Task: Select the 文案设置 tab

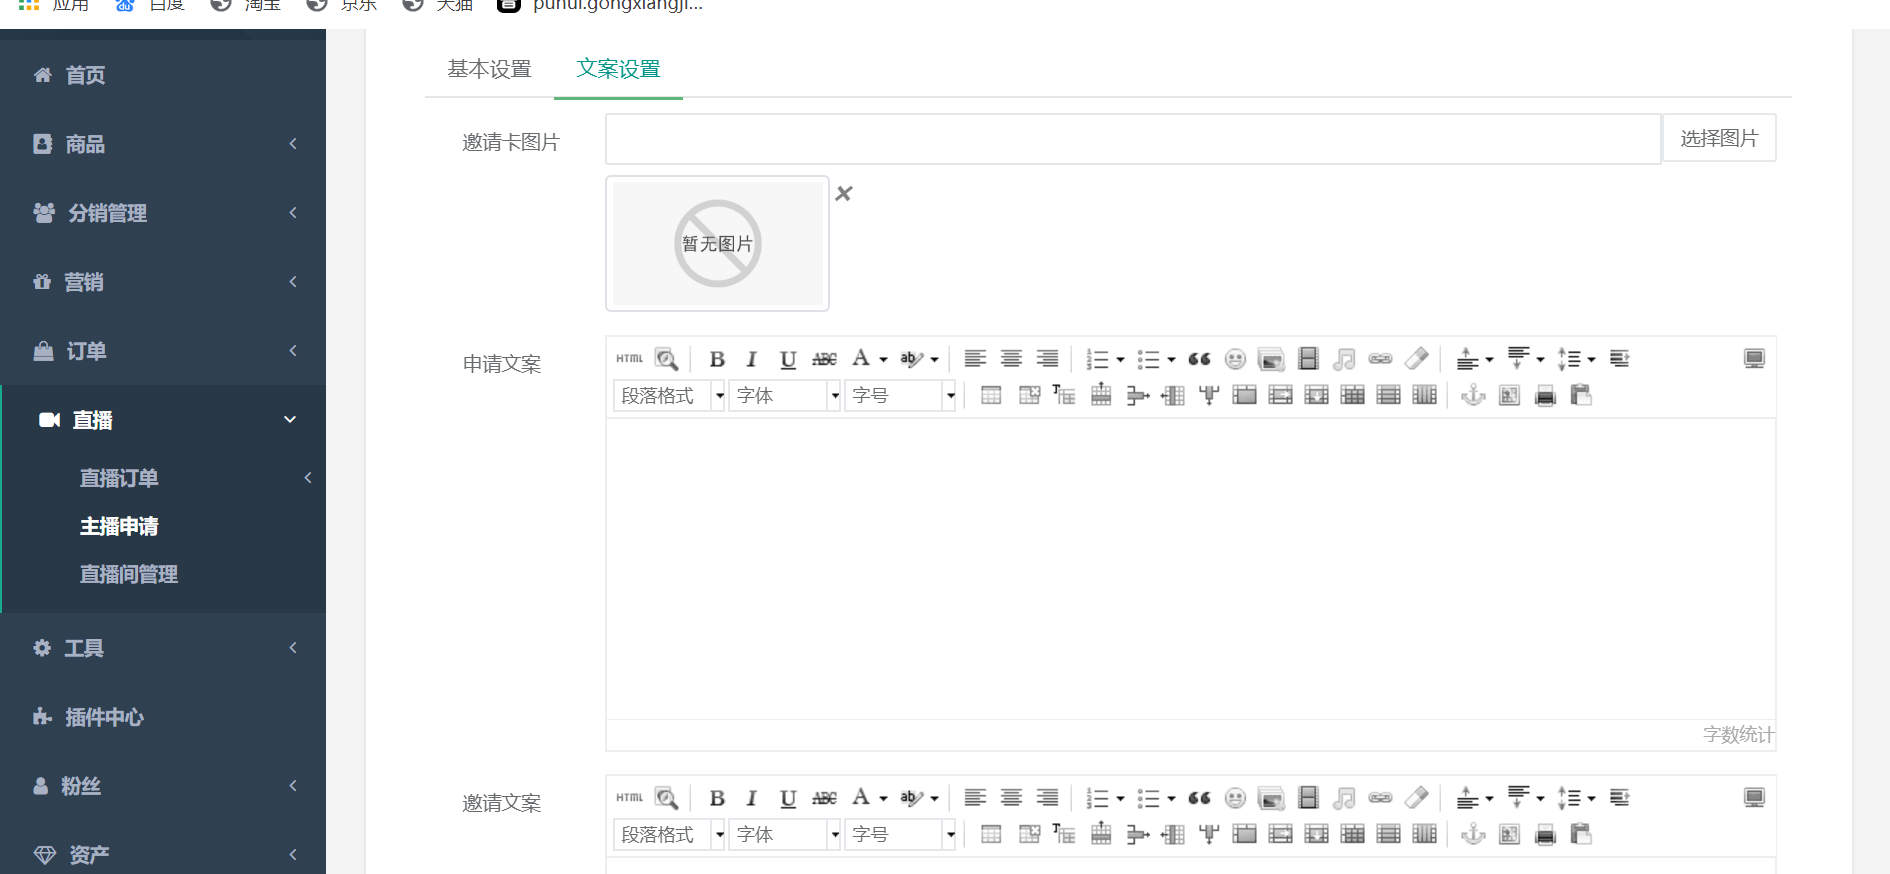Action: tap(618, 69)
